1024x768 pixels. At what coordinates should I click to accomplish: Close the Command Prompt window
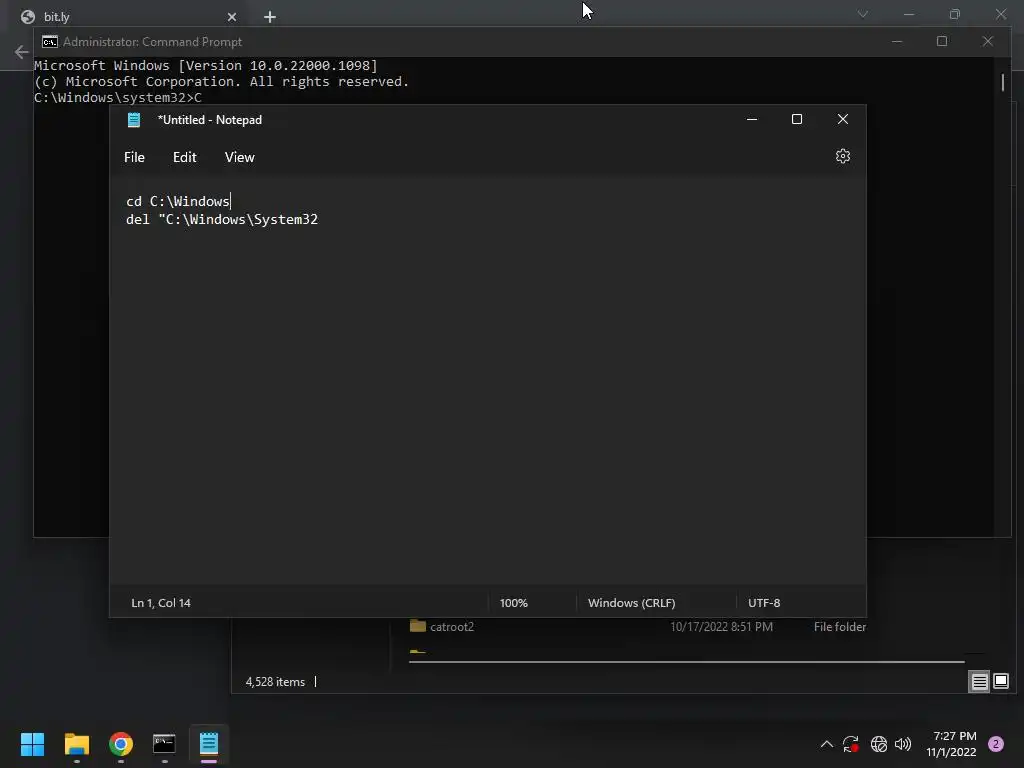987,42
